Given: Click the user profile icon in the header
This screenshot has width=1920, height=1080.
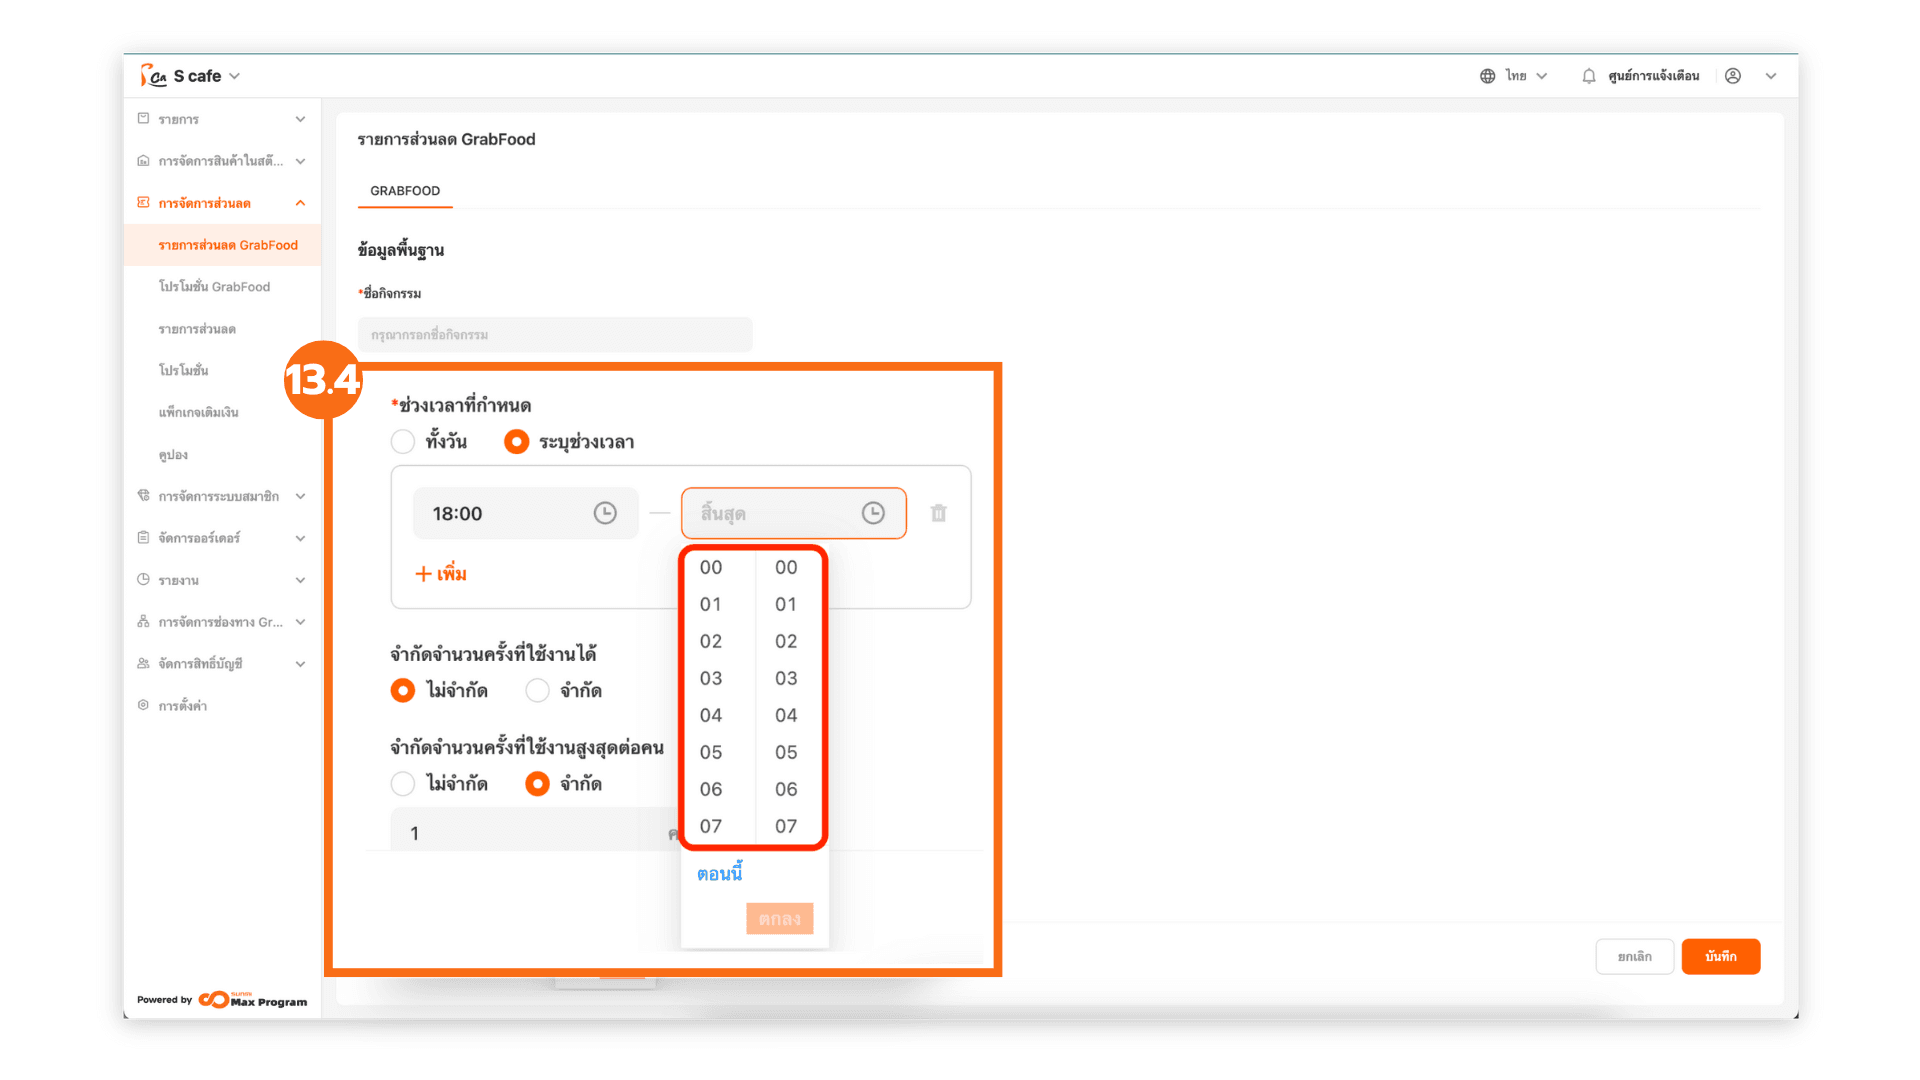Looking at the screenshot, I should (1733, 76).
